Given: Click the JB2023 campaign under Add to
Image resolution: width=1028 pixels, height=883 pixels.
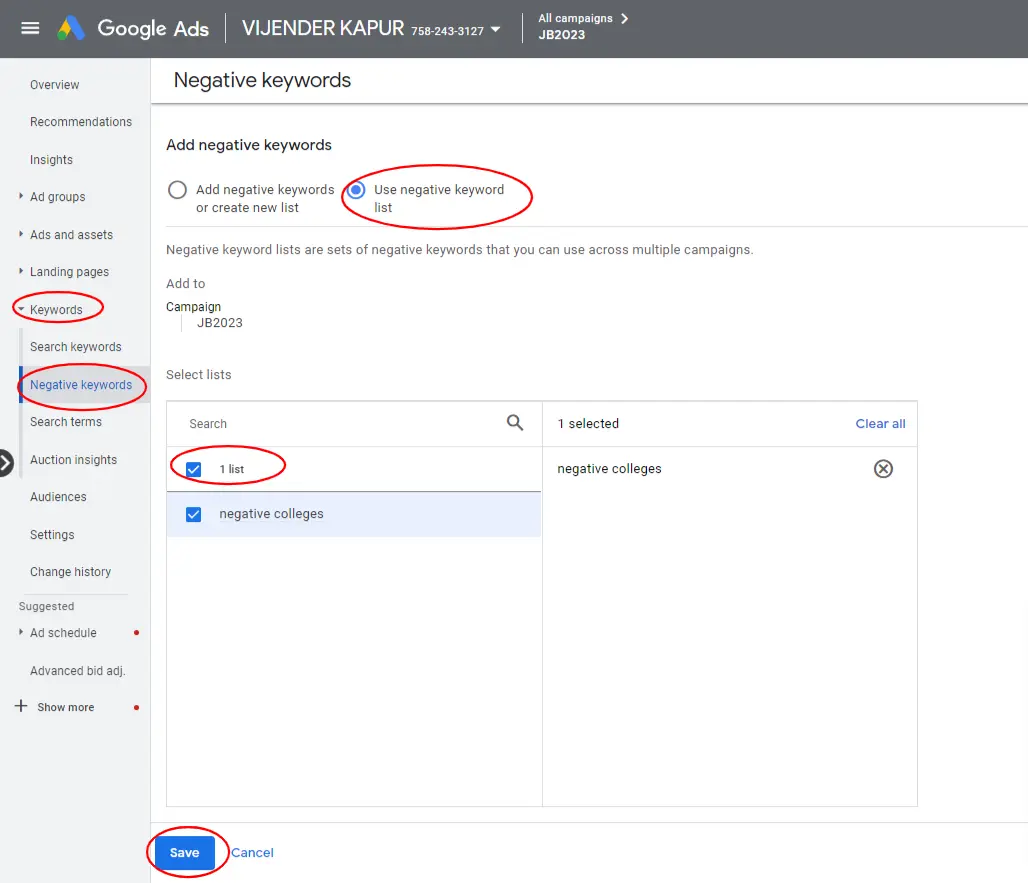Looking at the screenshot, I should click(x=220, y=323).
